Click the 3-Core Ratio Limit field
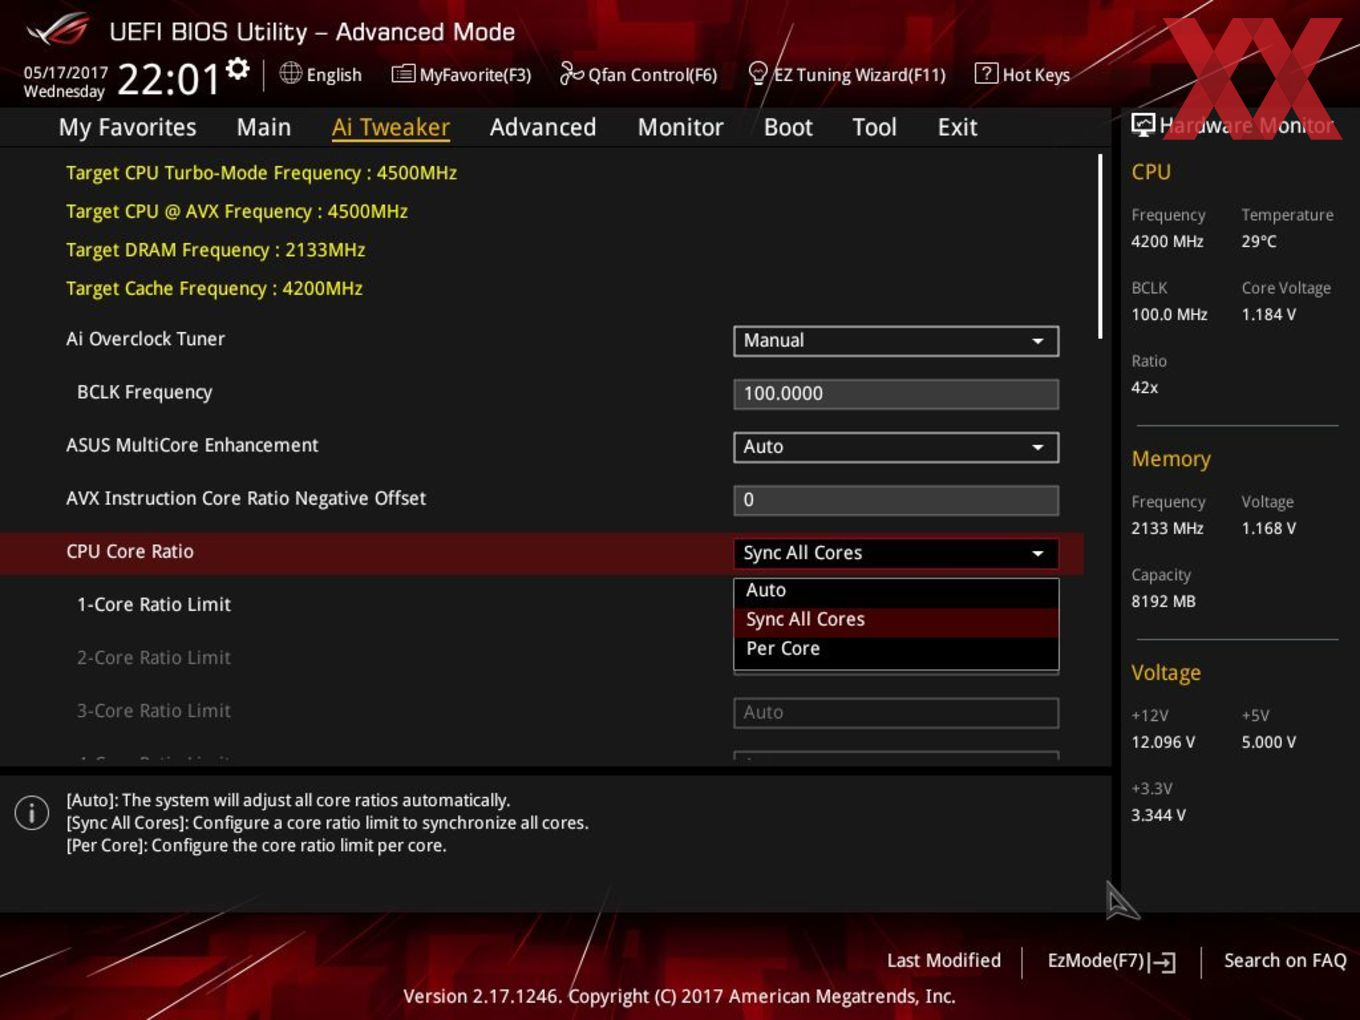Screen dimensions: 1360x1020 tap(896, 713)
